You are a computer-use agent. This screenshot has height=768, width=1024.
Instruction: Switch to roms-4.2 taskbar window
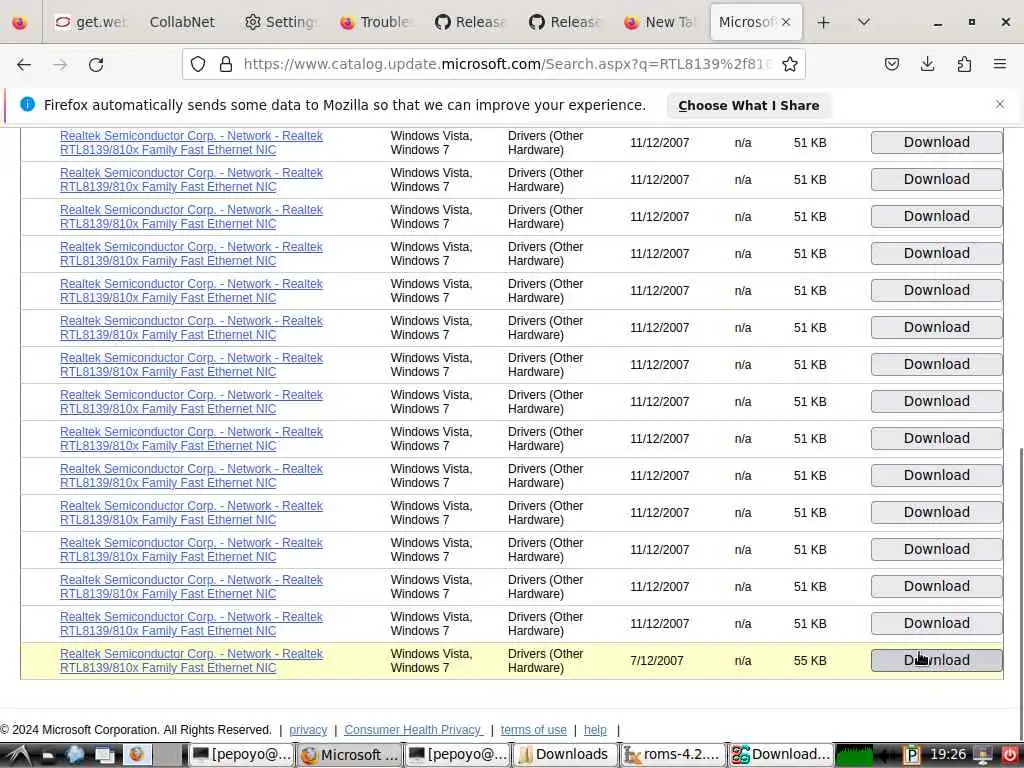tap(673, 755)
